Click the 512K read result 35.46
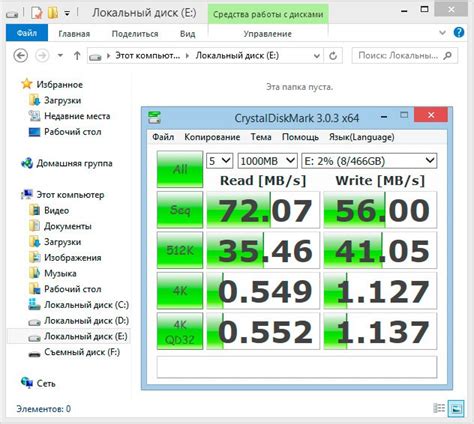The image size is (474, 424). [263, 250]
